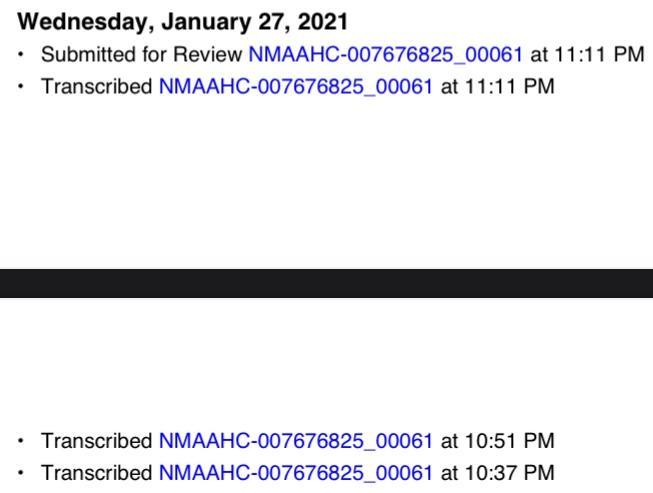Click 'Transcribed' label in the 10:51 PM entry
Screen dimensions: 653x493
click(96, 441)
